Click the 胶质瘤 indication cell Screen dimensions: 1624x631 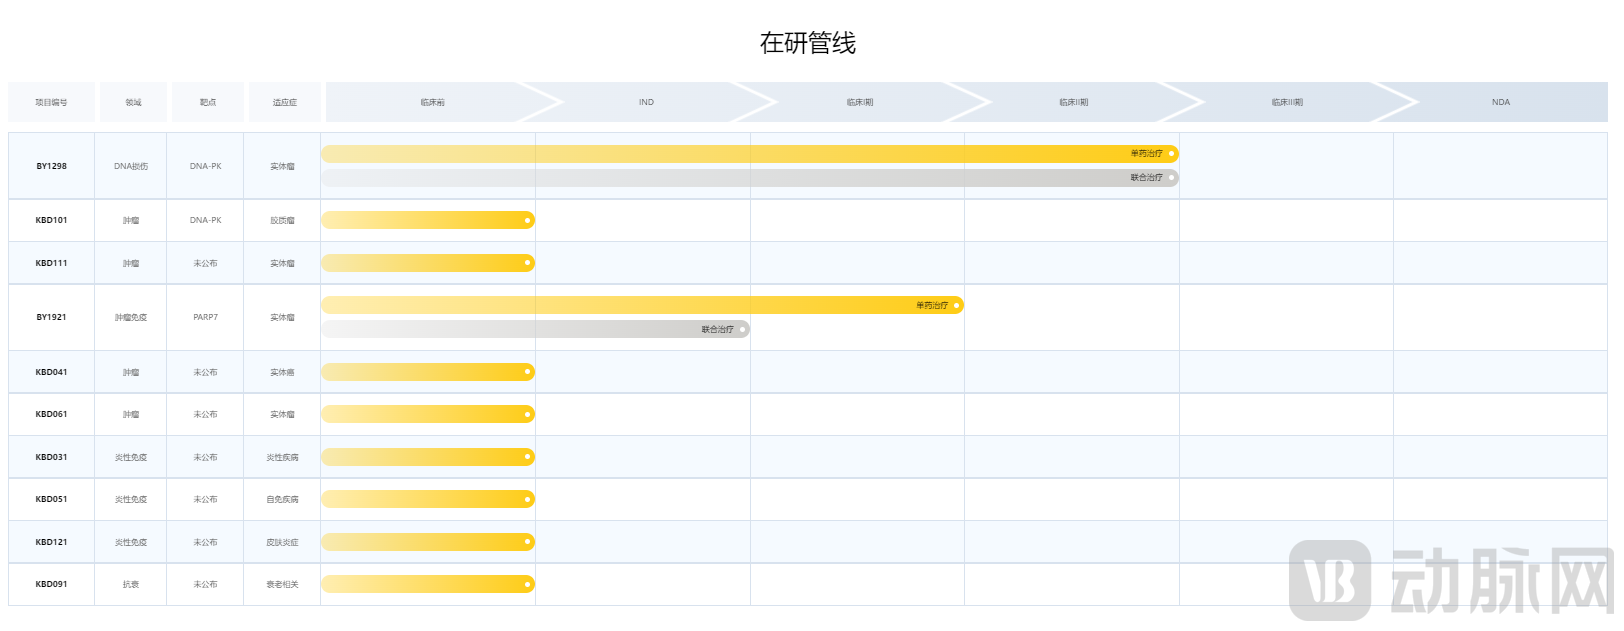pos(282,220)
